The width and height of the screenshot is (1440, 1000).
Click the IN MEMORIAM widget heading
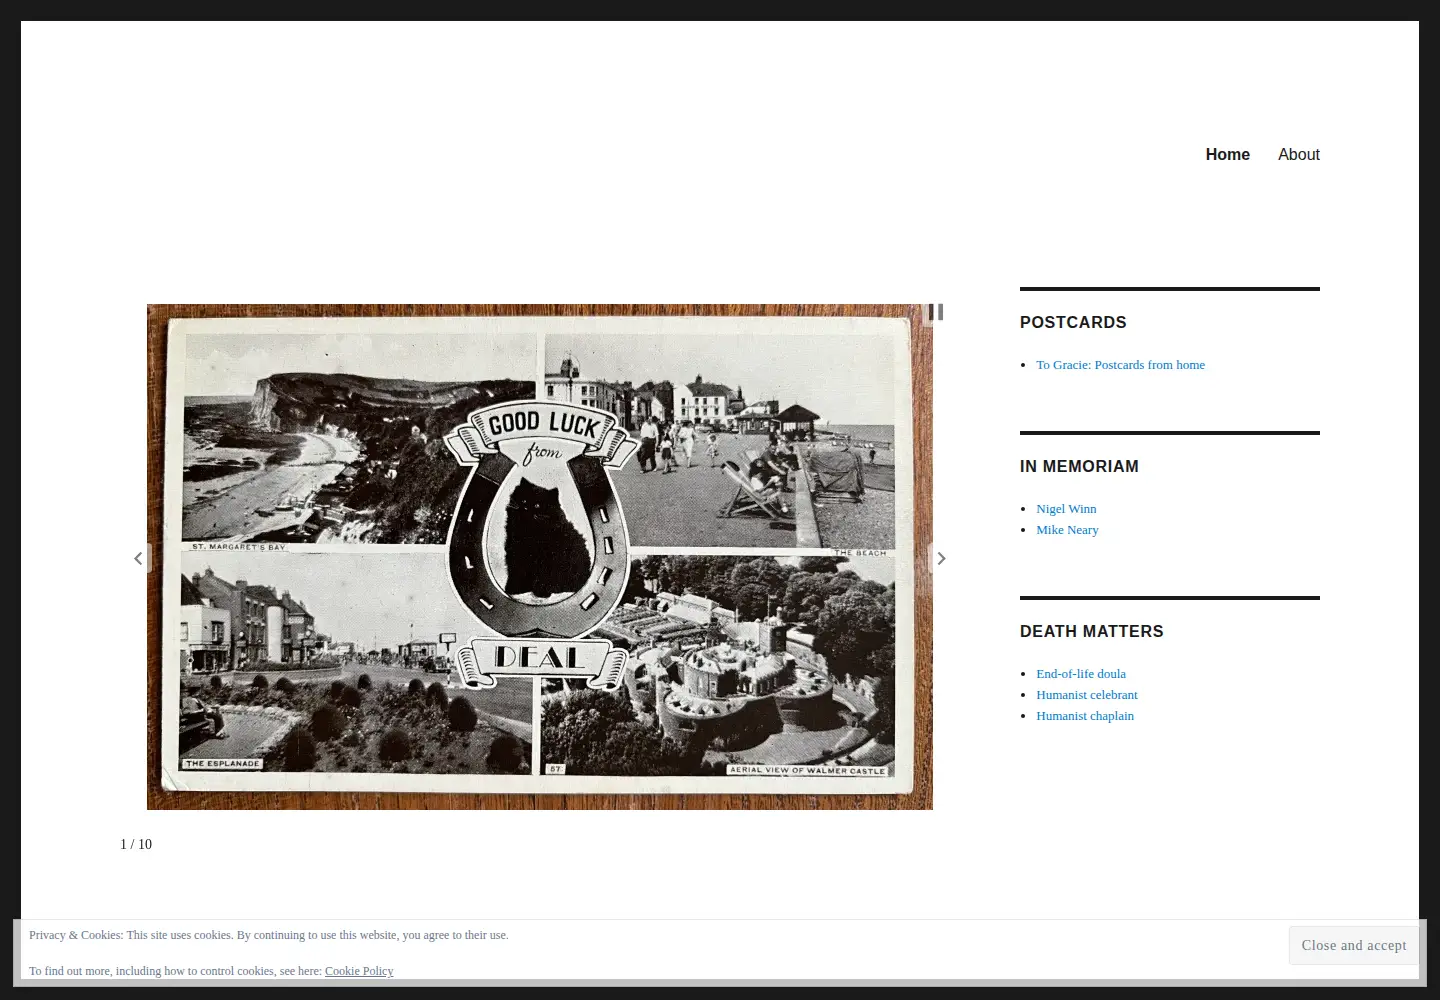(x=1079, y=466)
